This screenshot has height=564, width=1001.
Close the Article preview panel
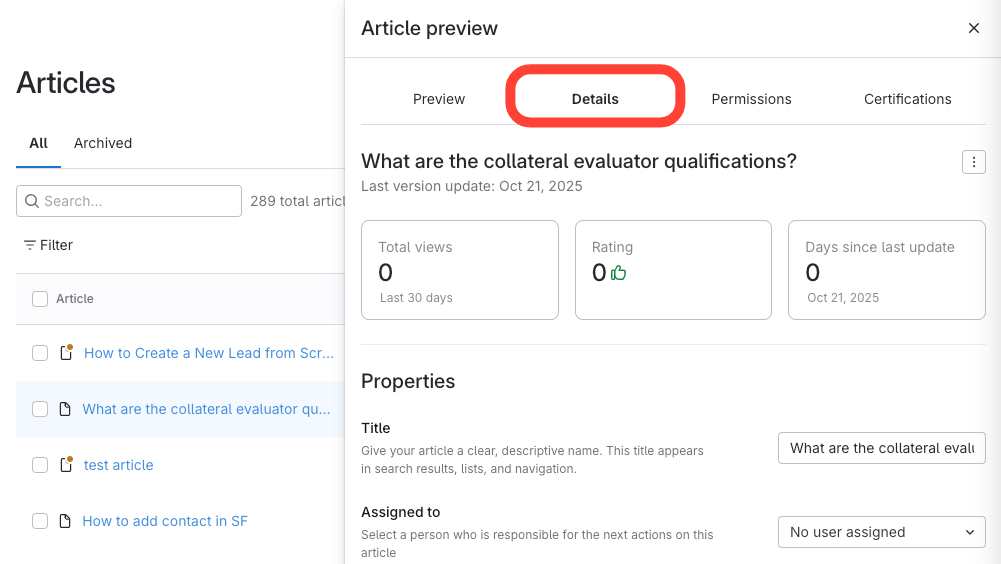[973, 28]
